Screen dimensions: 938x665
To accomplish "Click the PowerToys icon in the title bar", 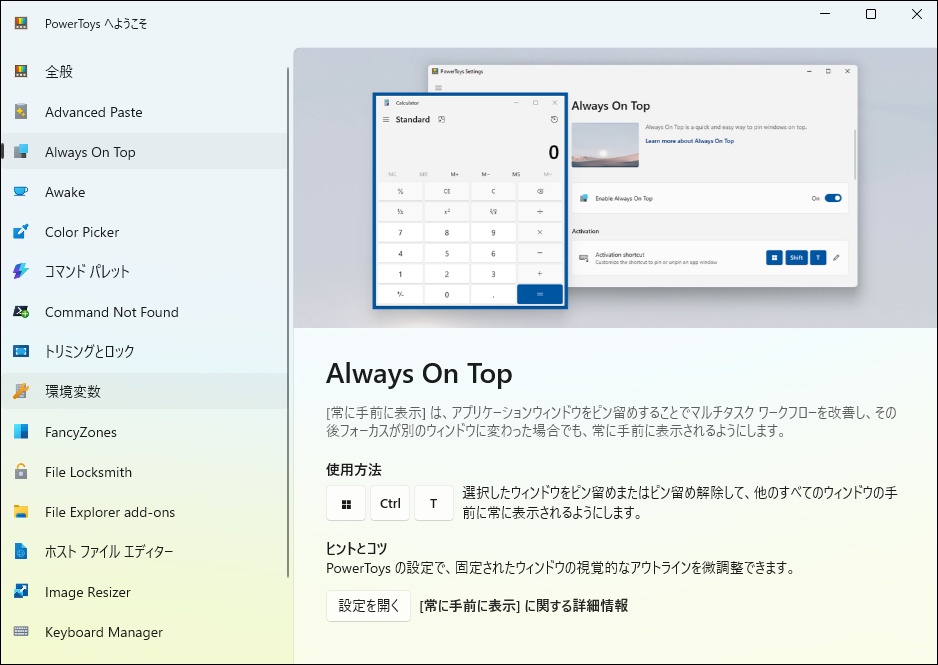I will pos(20,22).
